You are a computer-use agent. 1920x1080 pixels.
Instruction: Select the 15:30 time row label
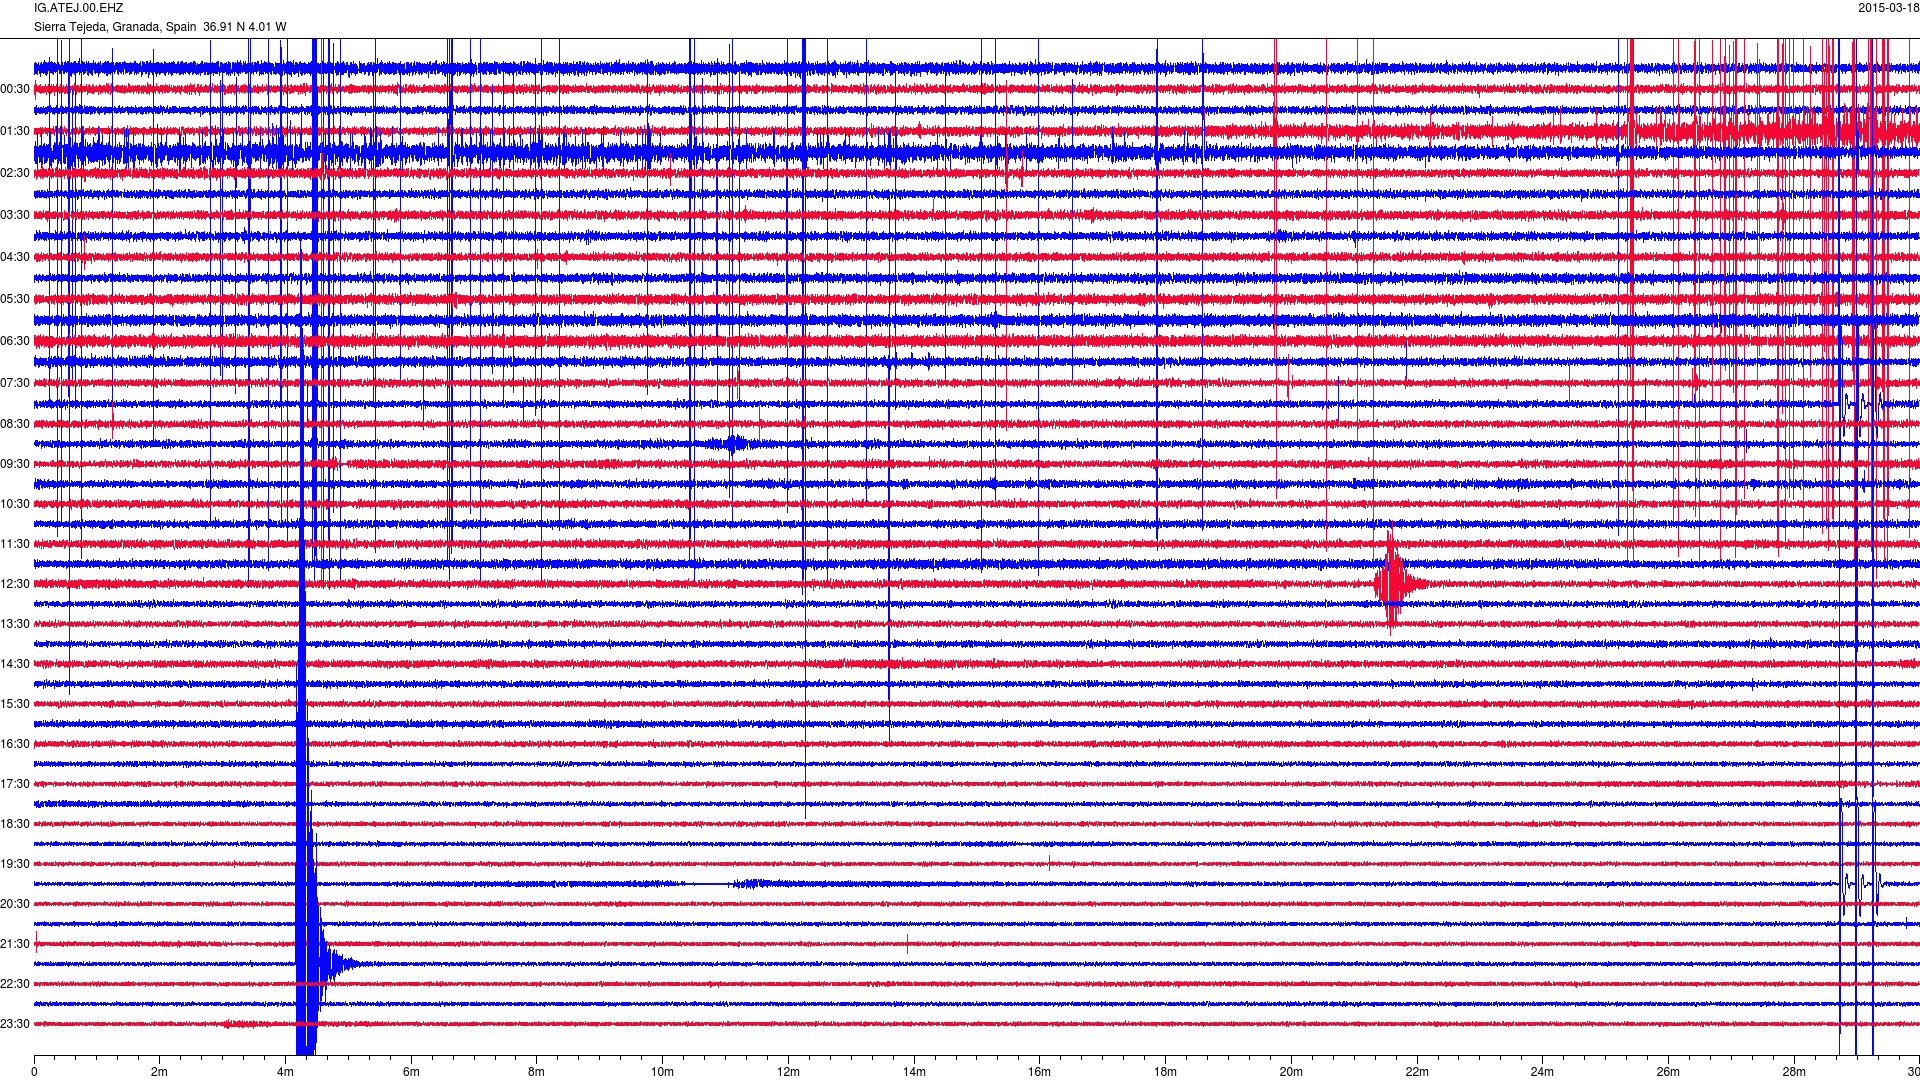pyautogui.click(x=15, y=704)
